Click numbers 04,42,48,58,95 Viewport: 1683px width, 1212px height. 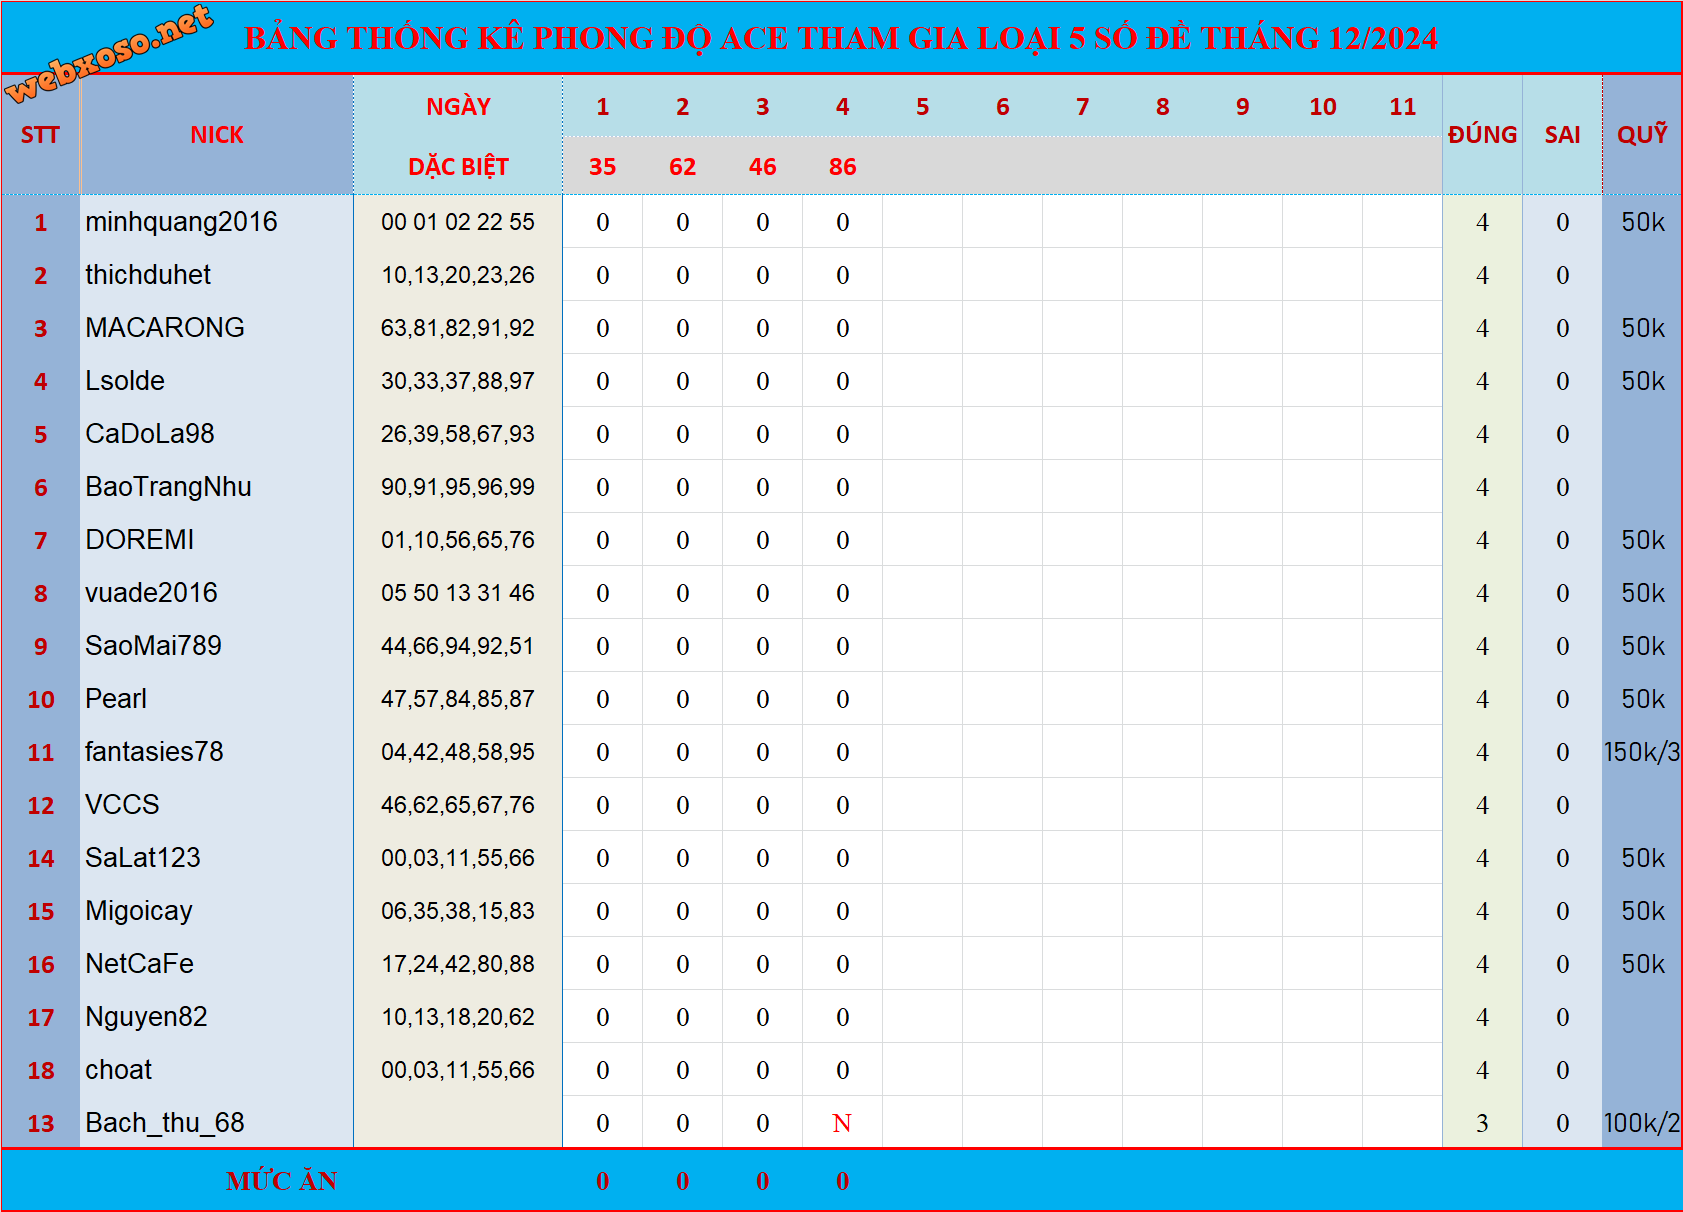pos(458,752)
